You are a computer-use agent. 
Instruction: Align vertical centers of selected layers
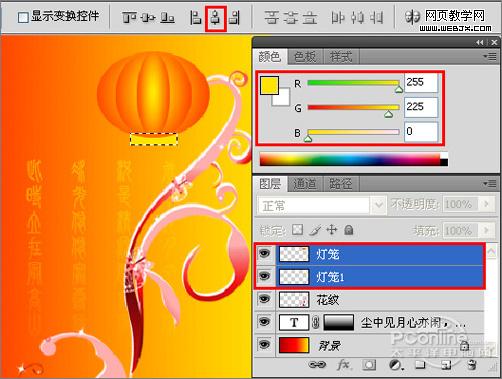148,17
